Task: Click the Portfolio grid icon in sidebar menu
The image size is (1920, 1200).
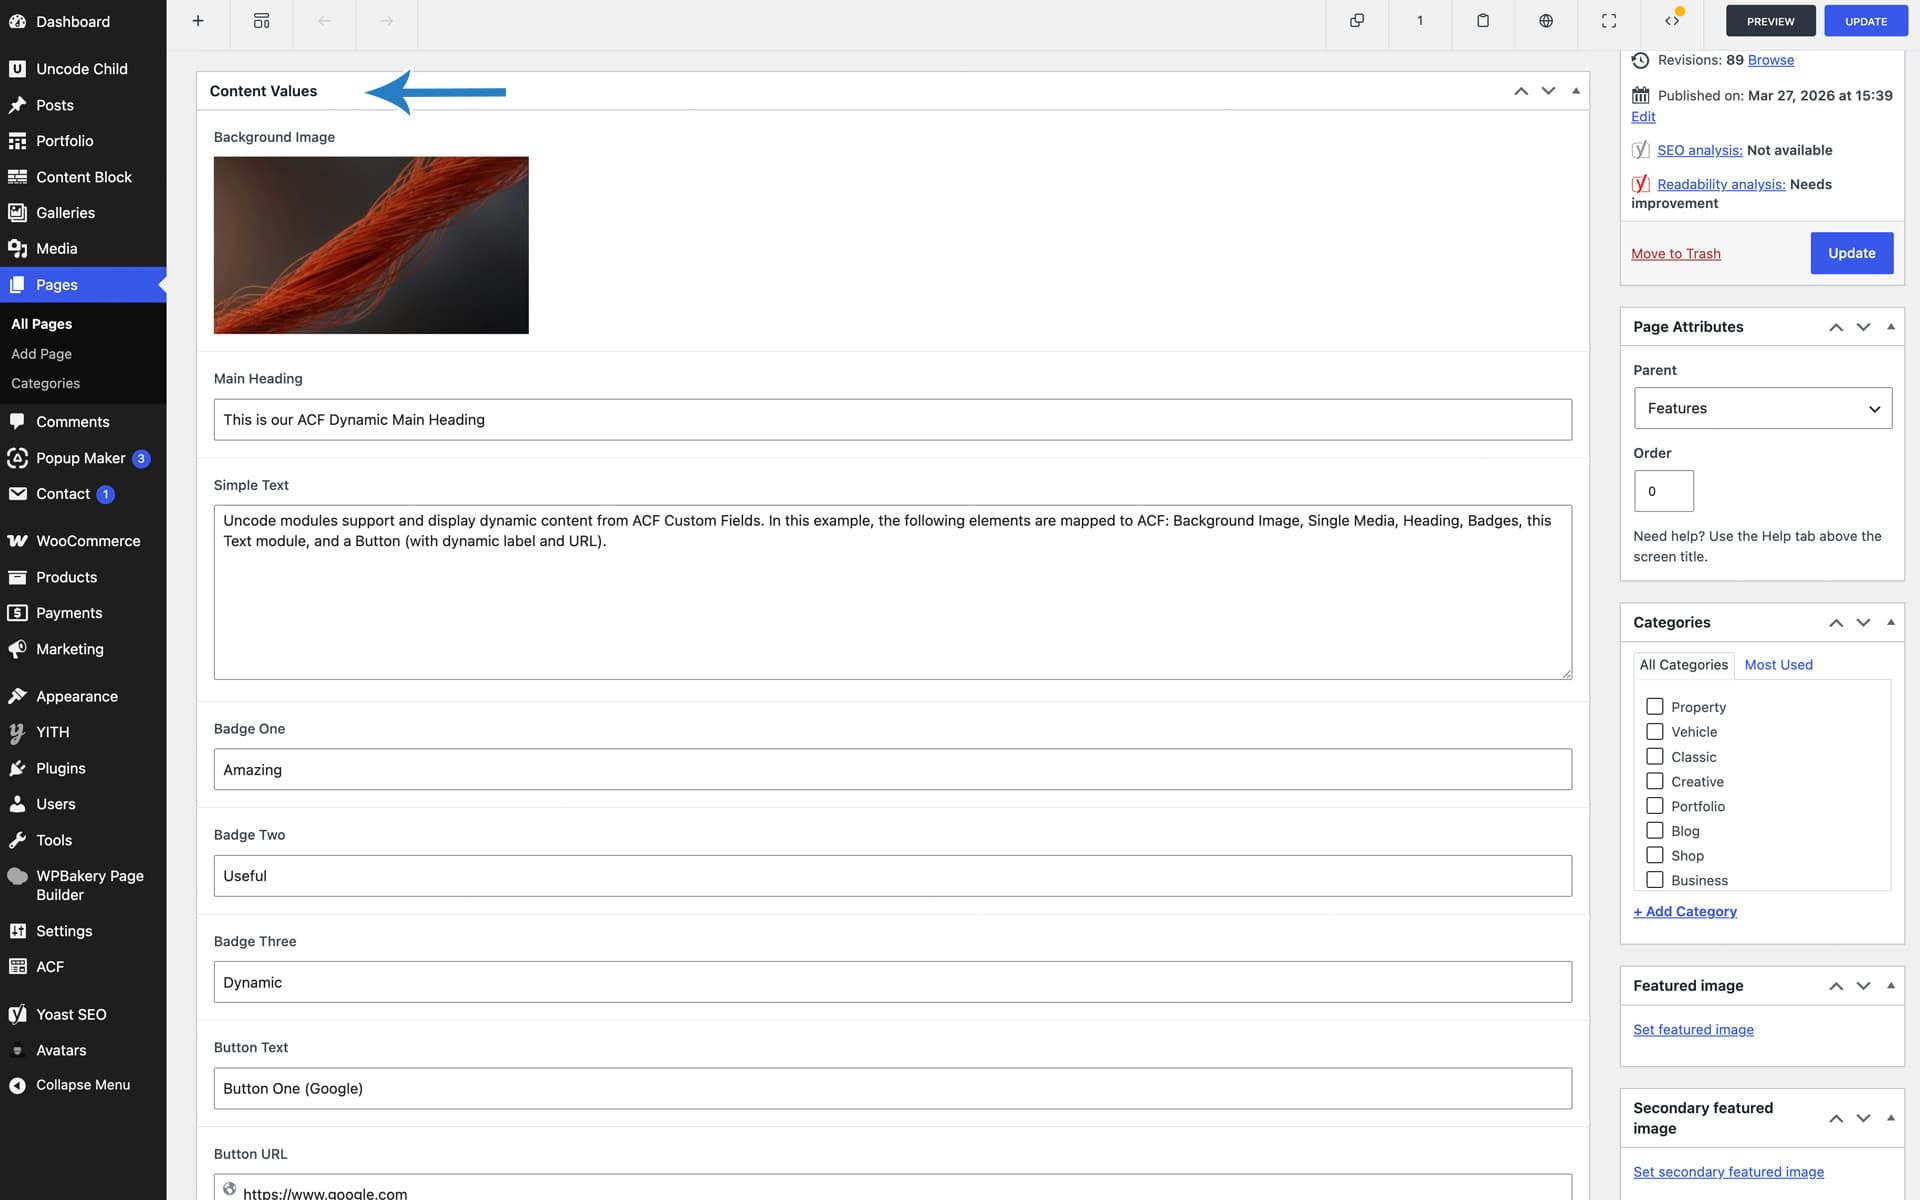Action: (x=17, y=141)
